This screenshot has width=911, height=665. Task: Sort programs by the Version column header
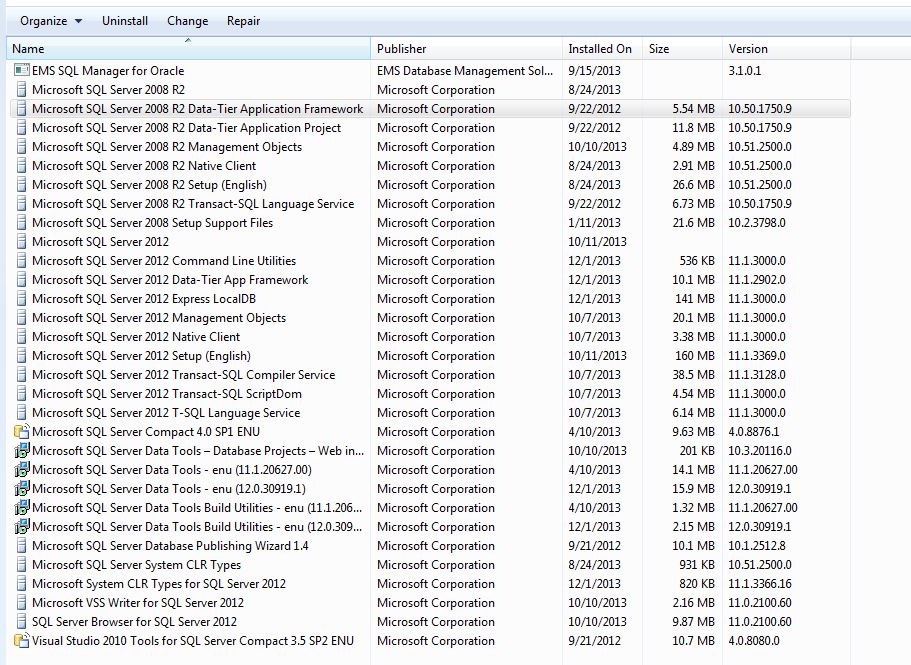point(787,49)
